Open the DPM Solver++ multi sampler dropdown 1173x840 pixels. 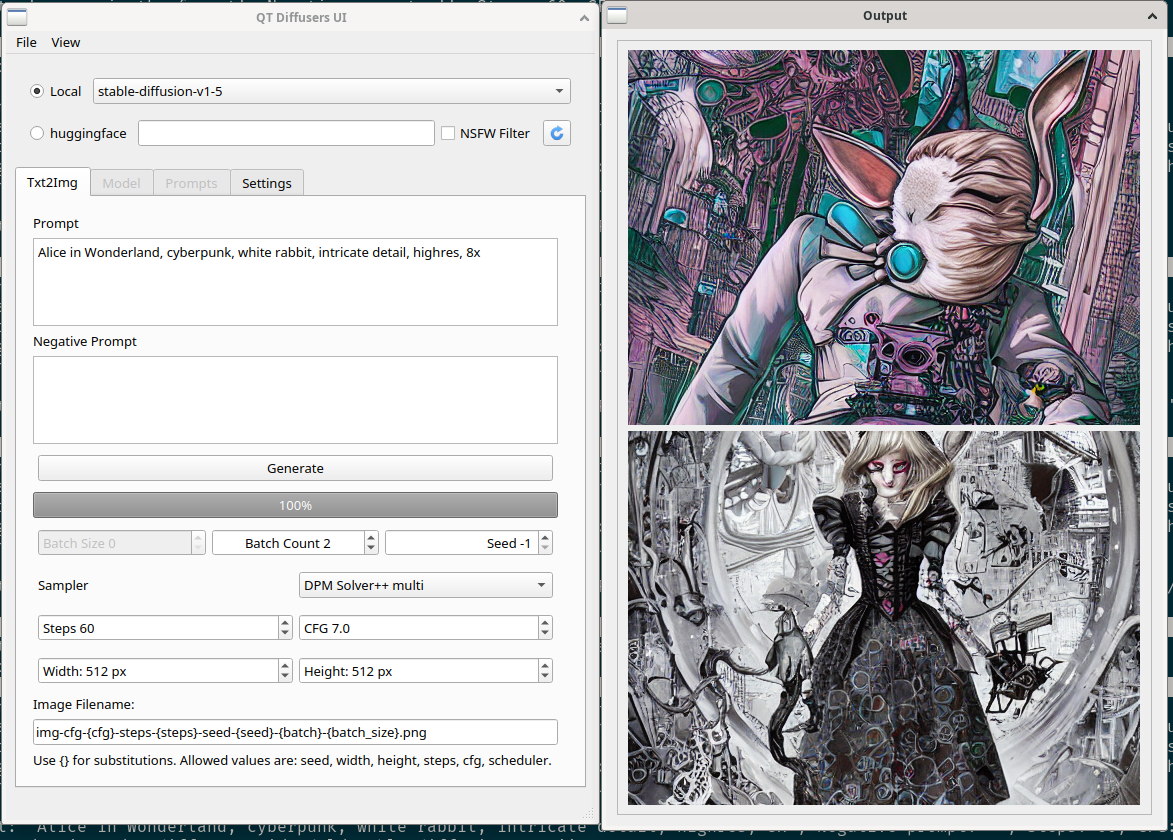426,585
